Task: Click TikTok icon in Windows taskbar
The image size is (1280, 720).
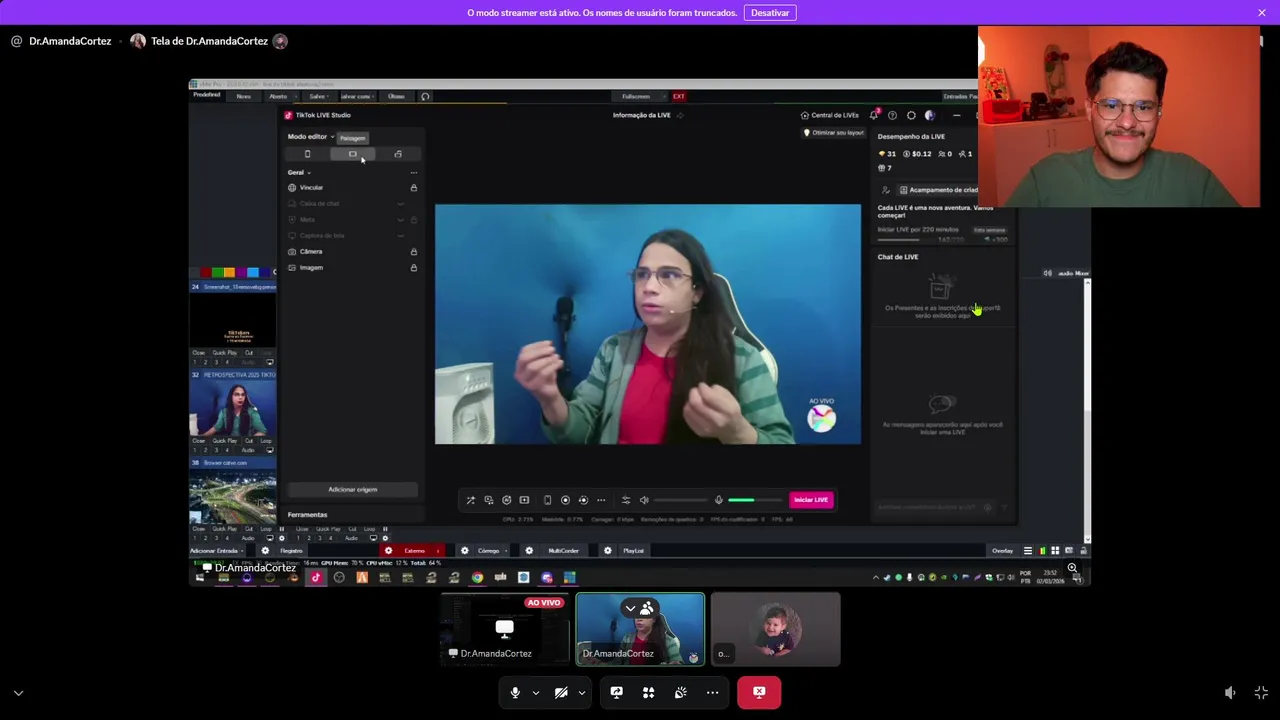Action: [x=316, y=577]
